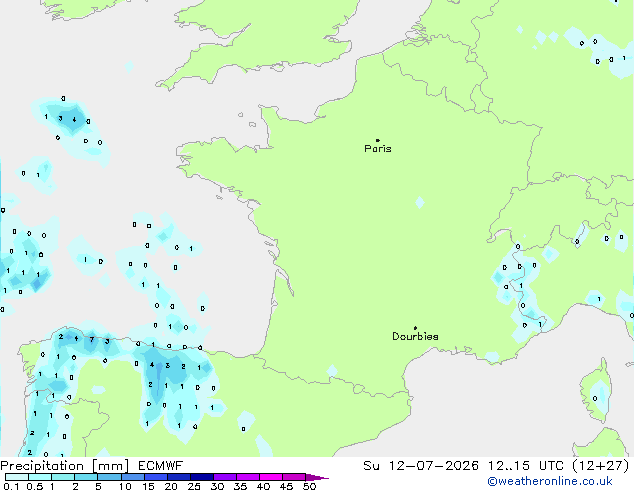The image size is (634, 490).
Task: Select the legend swatch between 40 and 45
Action: (271, 477)
